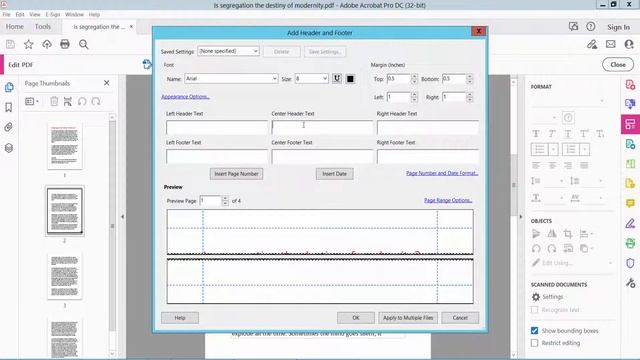Click the flip horizontal icon in Objects

tap(552, 234)
